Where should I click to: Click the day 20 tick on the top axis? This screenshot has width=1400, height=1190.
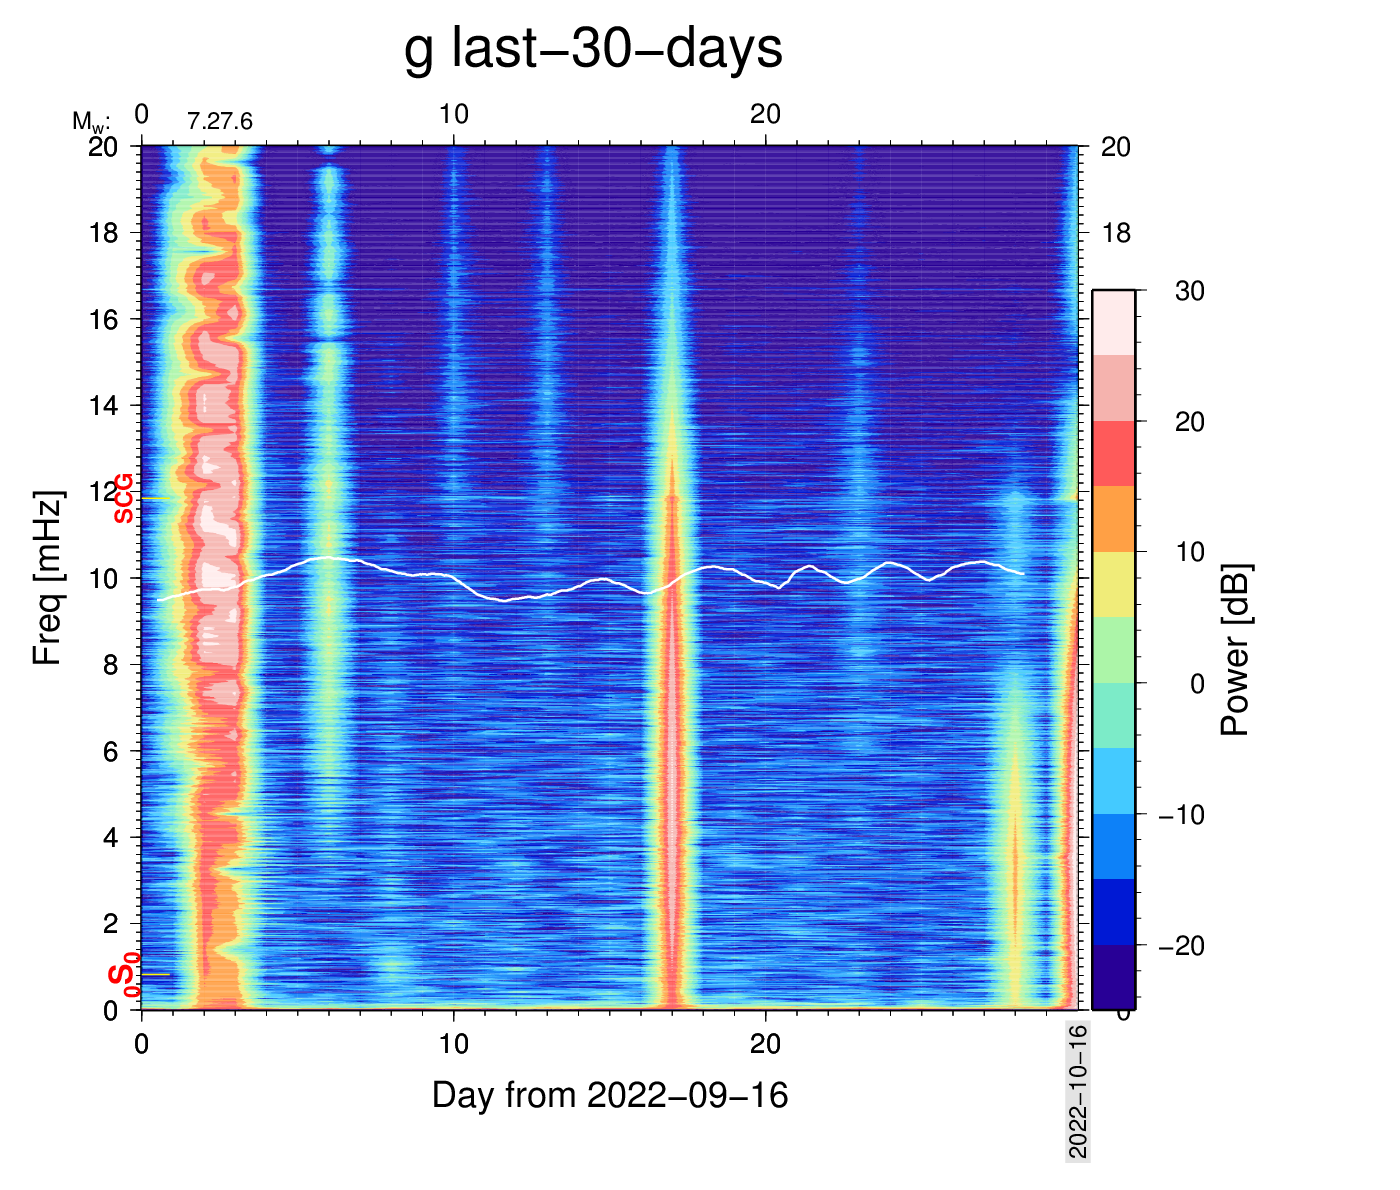coord(765,114)
